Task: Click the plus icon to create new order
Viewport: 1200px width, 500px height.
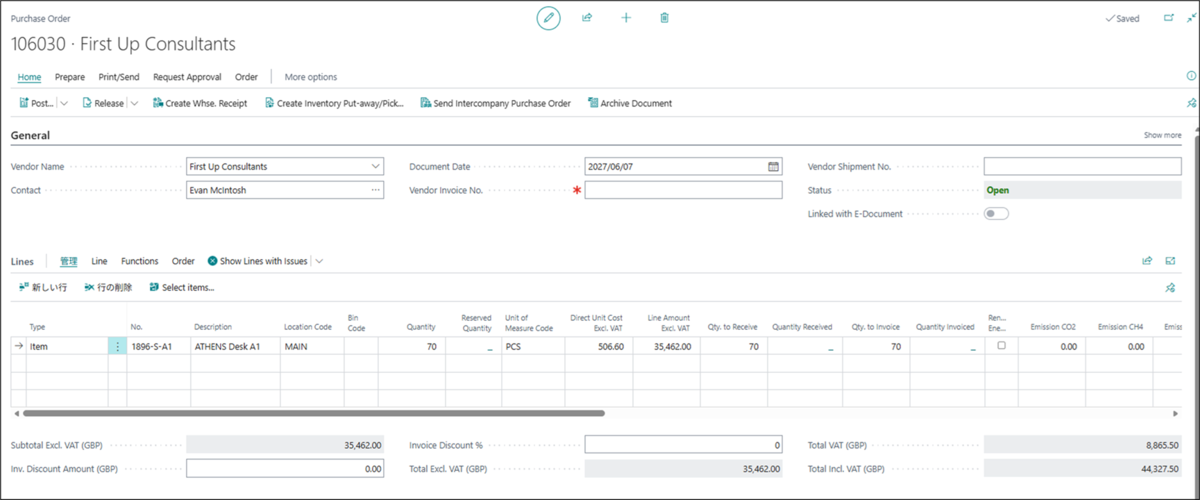Action: point(626,18)
